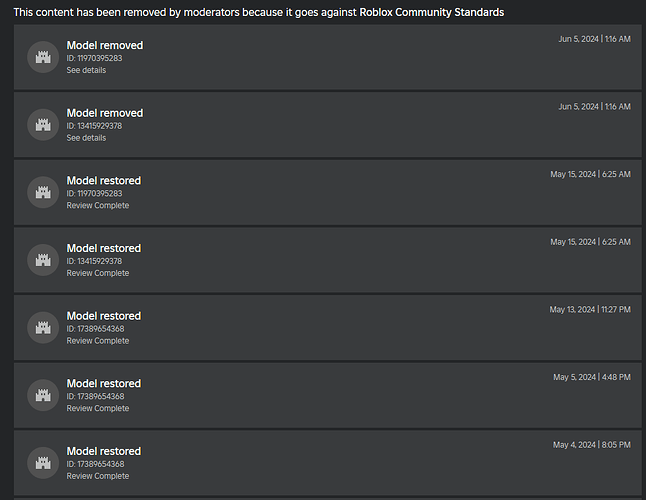
Task: Click castle icon of May 15 restored 13415929378
Action: [43, 260]
